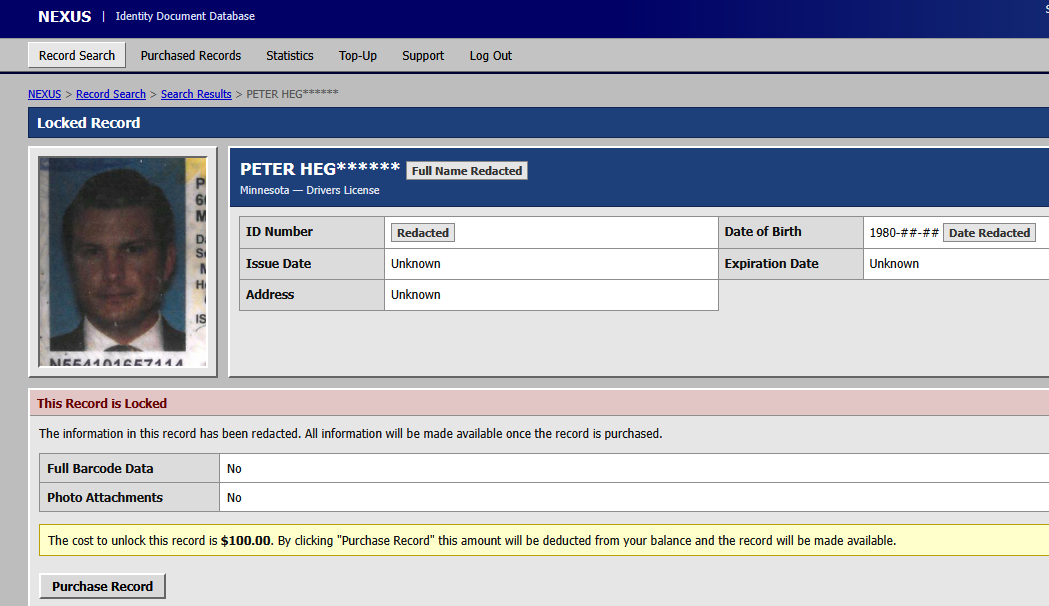Click Log Out in navigation bar
Viewport: 1049px width, 606px height.
490,56
